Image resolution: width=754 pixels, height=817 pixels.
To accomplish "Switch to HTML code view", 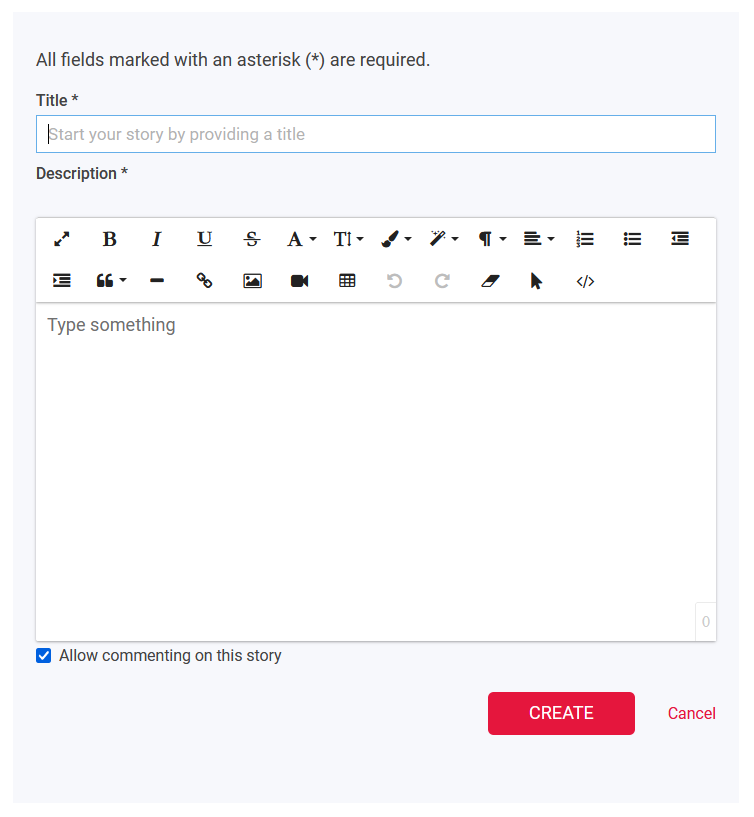I will click(x=585, y=281).
